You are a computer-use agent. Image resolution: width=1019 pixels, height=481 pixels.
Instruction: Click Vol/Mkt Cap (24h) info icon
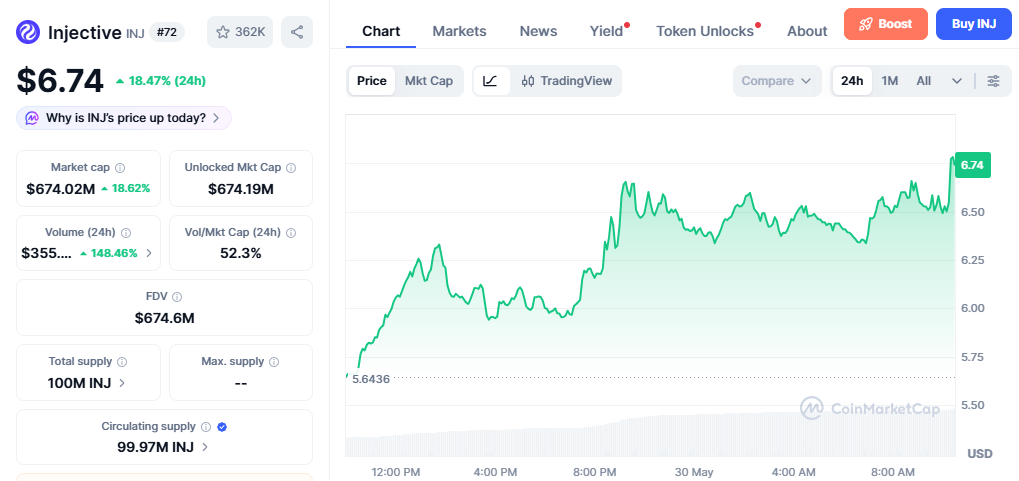coord(291,233)
